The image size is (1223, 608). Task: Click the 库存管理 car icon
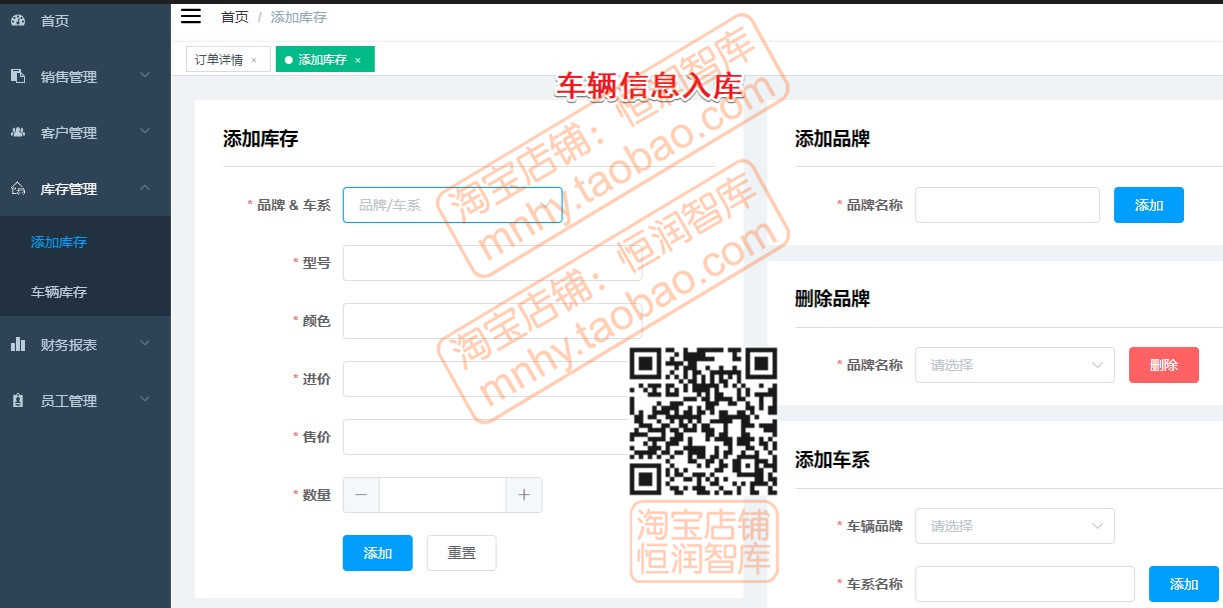click(x=18, y=188)
